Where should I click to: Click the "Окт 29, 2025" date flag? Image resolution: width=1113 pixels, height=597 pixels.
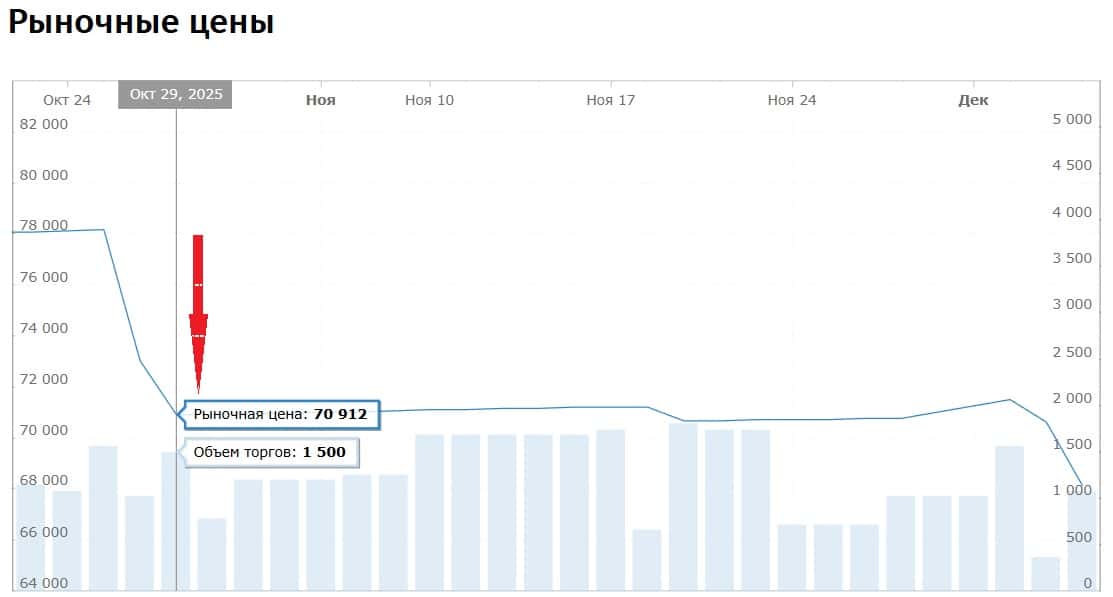[175, 95]
